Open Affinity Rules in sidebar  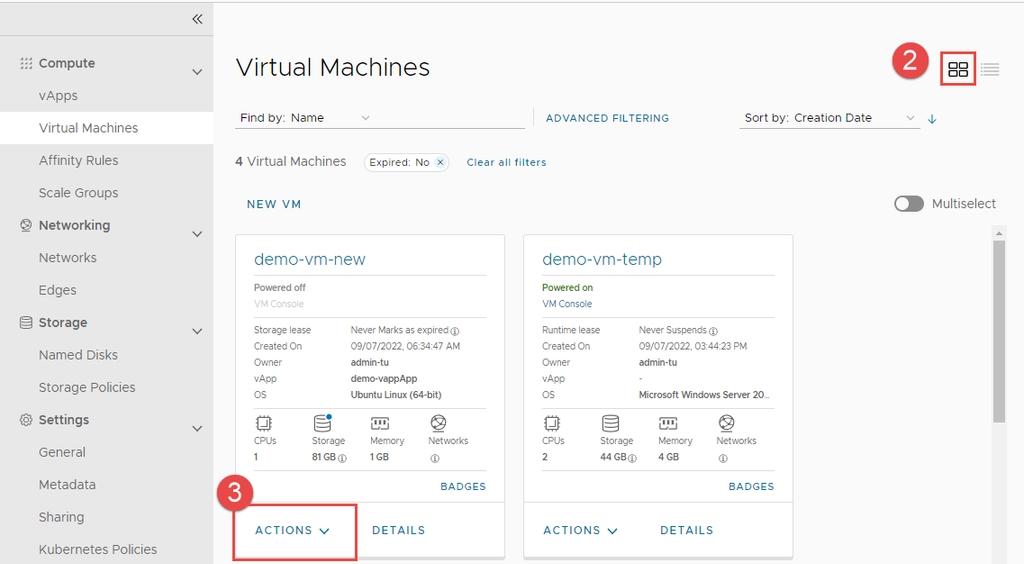(78, 160)
